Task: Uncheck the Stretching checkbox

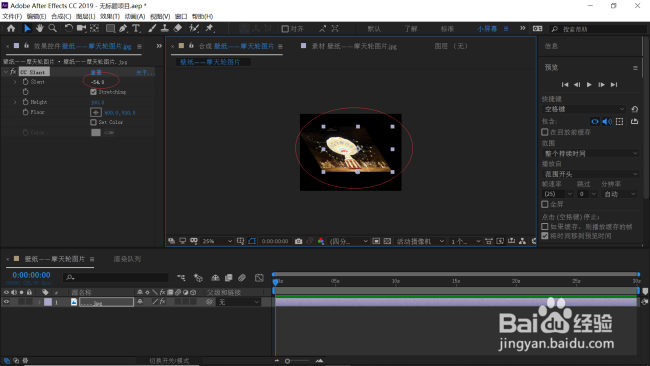Action: [93, 92]
